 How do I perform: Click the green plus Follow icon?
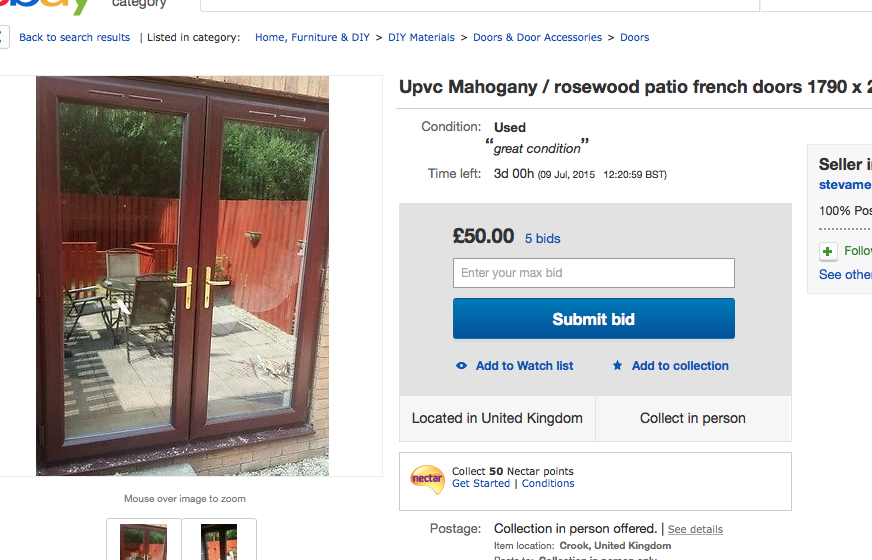click(828, 251)
